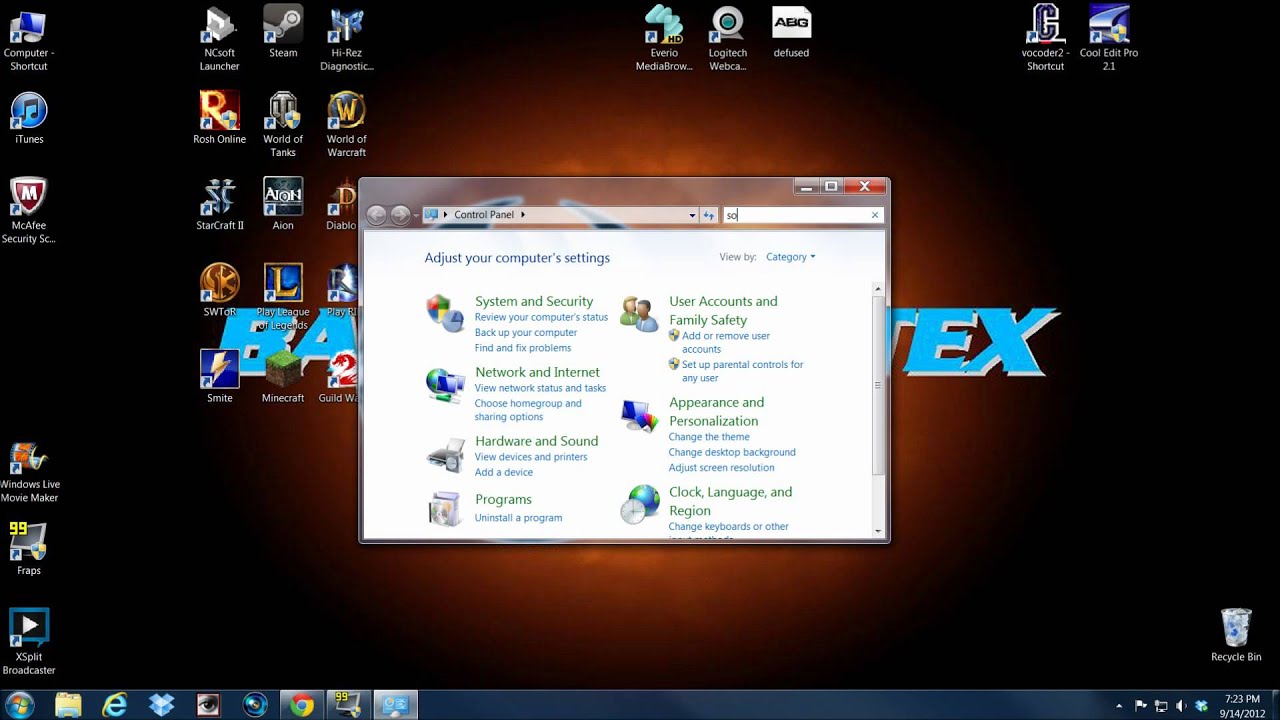
Task: Select Play League of Legends icon
Action: 283,297
